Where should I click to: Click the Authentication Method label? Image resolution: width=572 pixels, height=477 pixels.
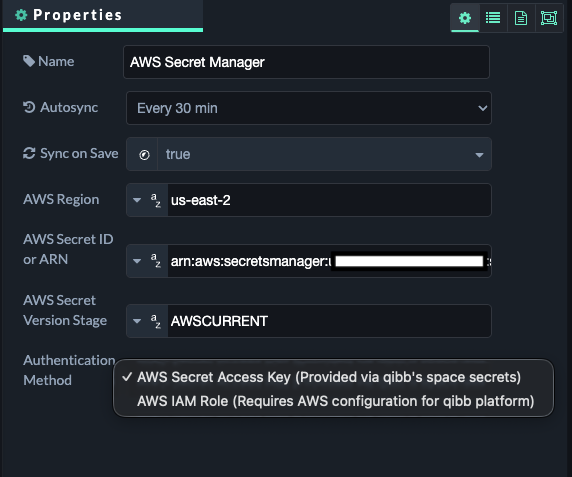point(69,370)
